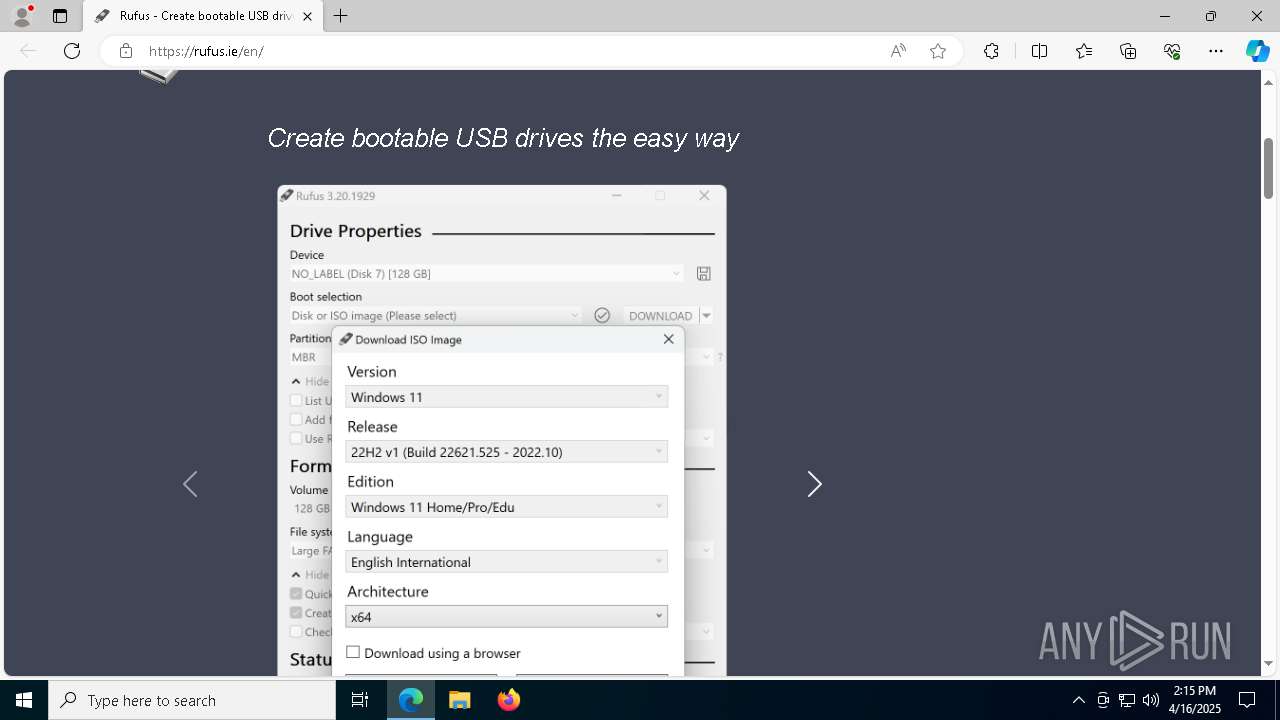Refresh the current page
This screenshot has width=1280, height=720.
[72, 51]
